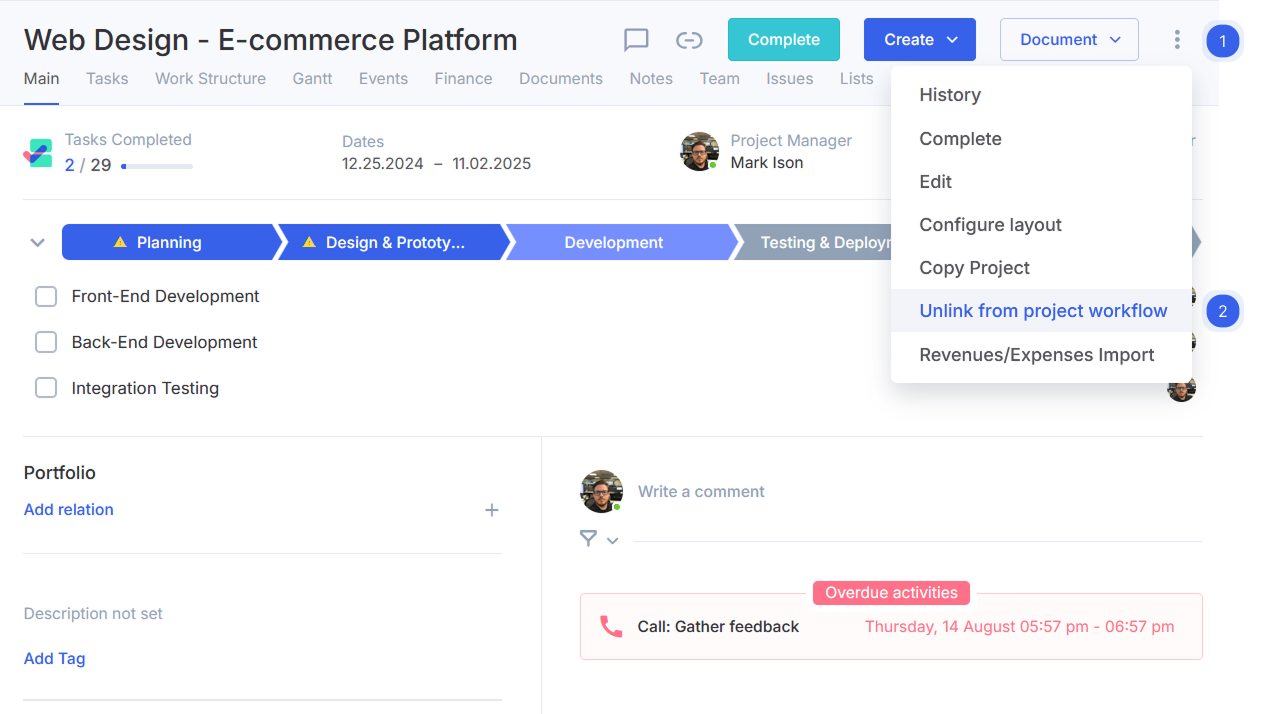1265x714 pixels.
Task: Expand the Document dropdown
Action: click(1069, 40)
